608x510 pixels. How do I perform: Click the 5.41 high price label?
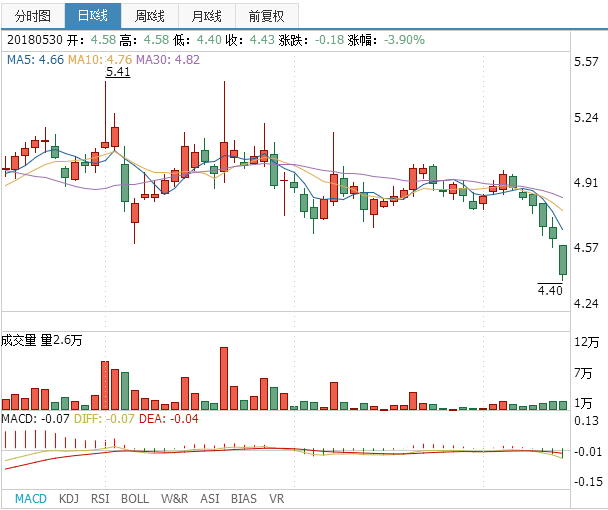click(118, 72)
